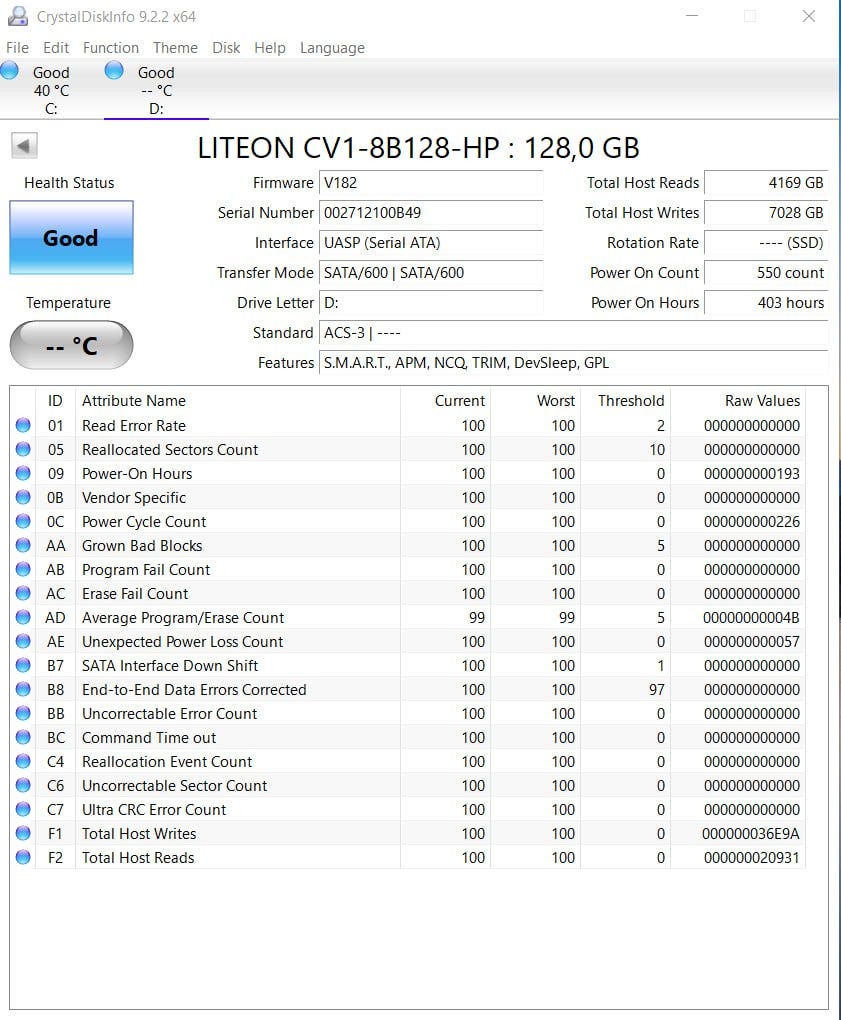
Task: Select raw value 000000020931
Action: pos(751,858)
